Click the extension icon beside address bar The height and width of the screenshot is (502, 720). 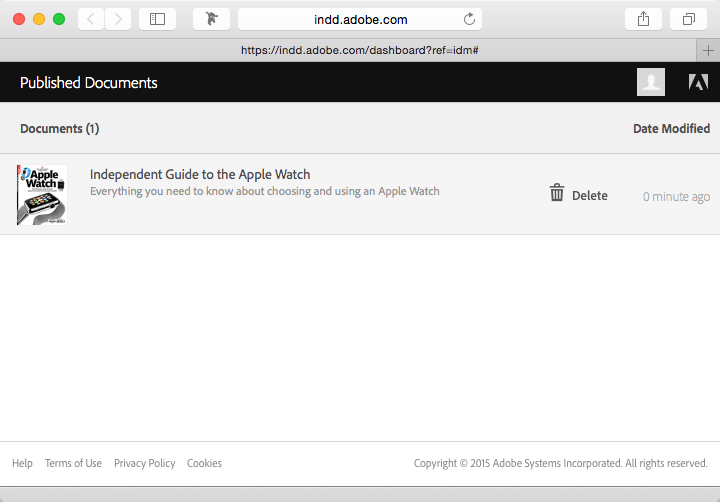[x=211, y=19]
